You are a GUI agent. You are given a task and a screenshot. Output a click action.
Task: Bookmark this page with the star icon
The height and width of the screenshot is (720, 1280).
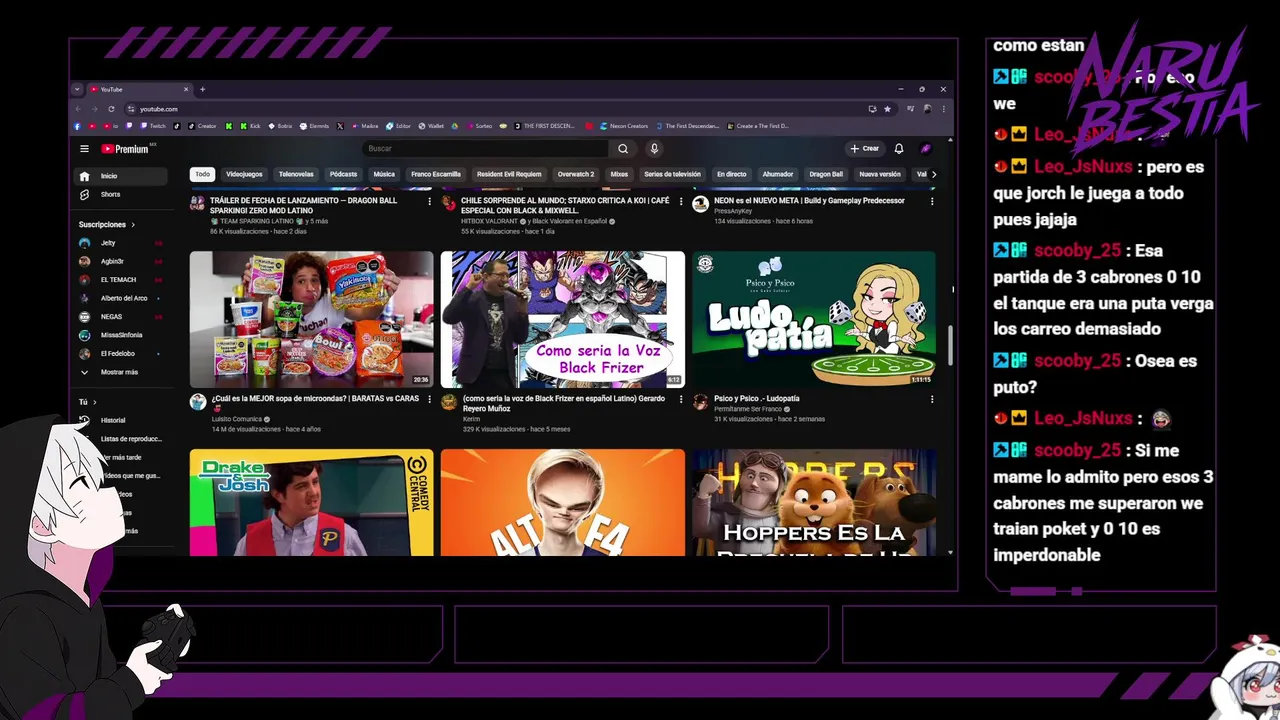[x=887, y=109]
